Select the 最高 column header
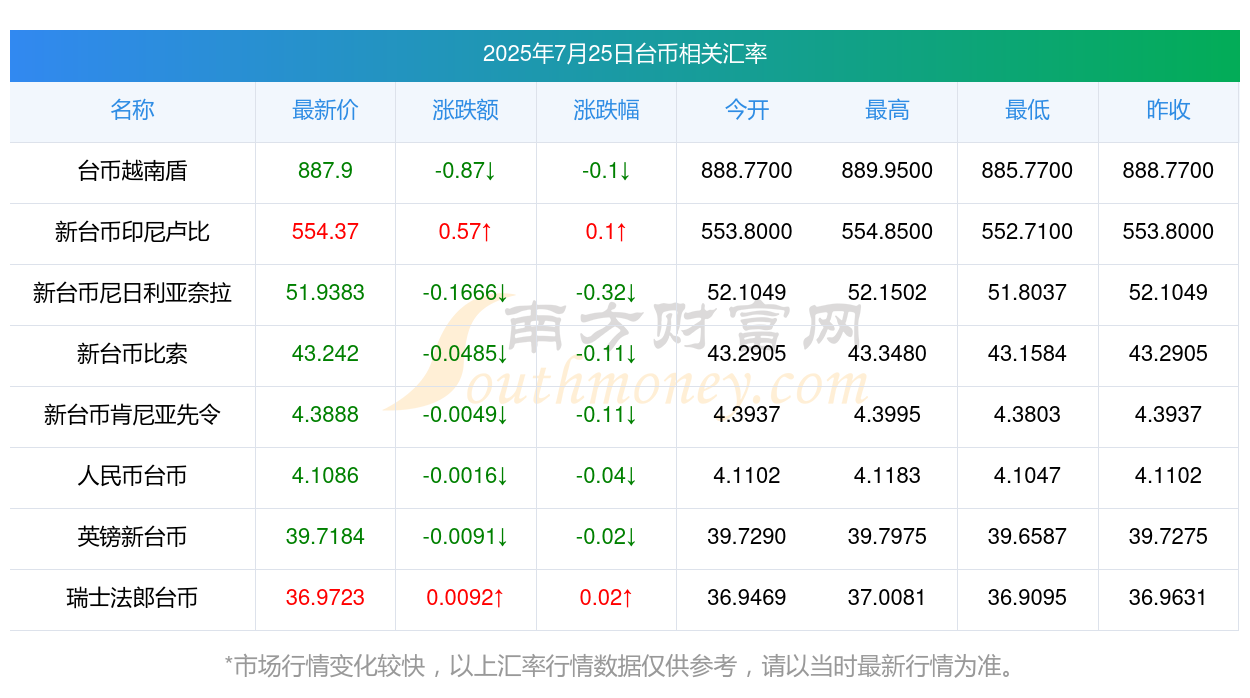The image size is (1250, 698). tap(887, 110)
